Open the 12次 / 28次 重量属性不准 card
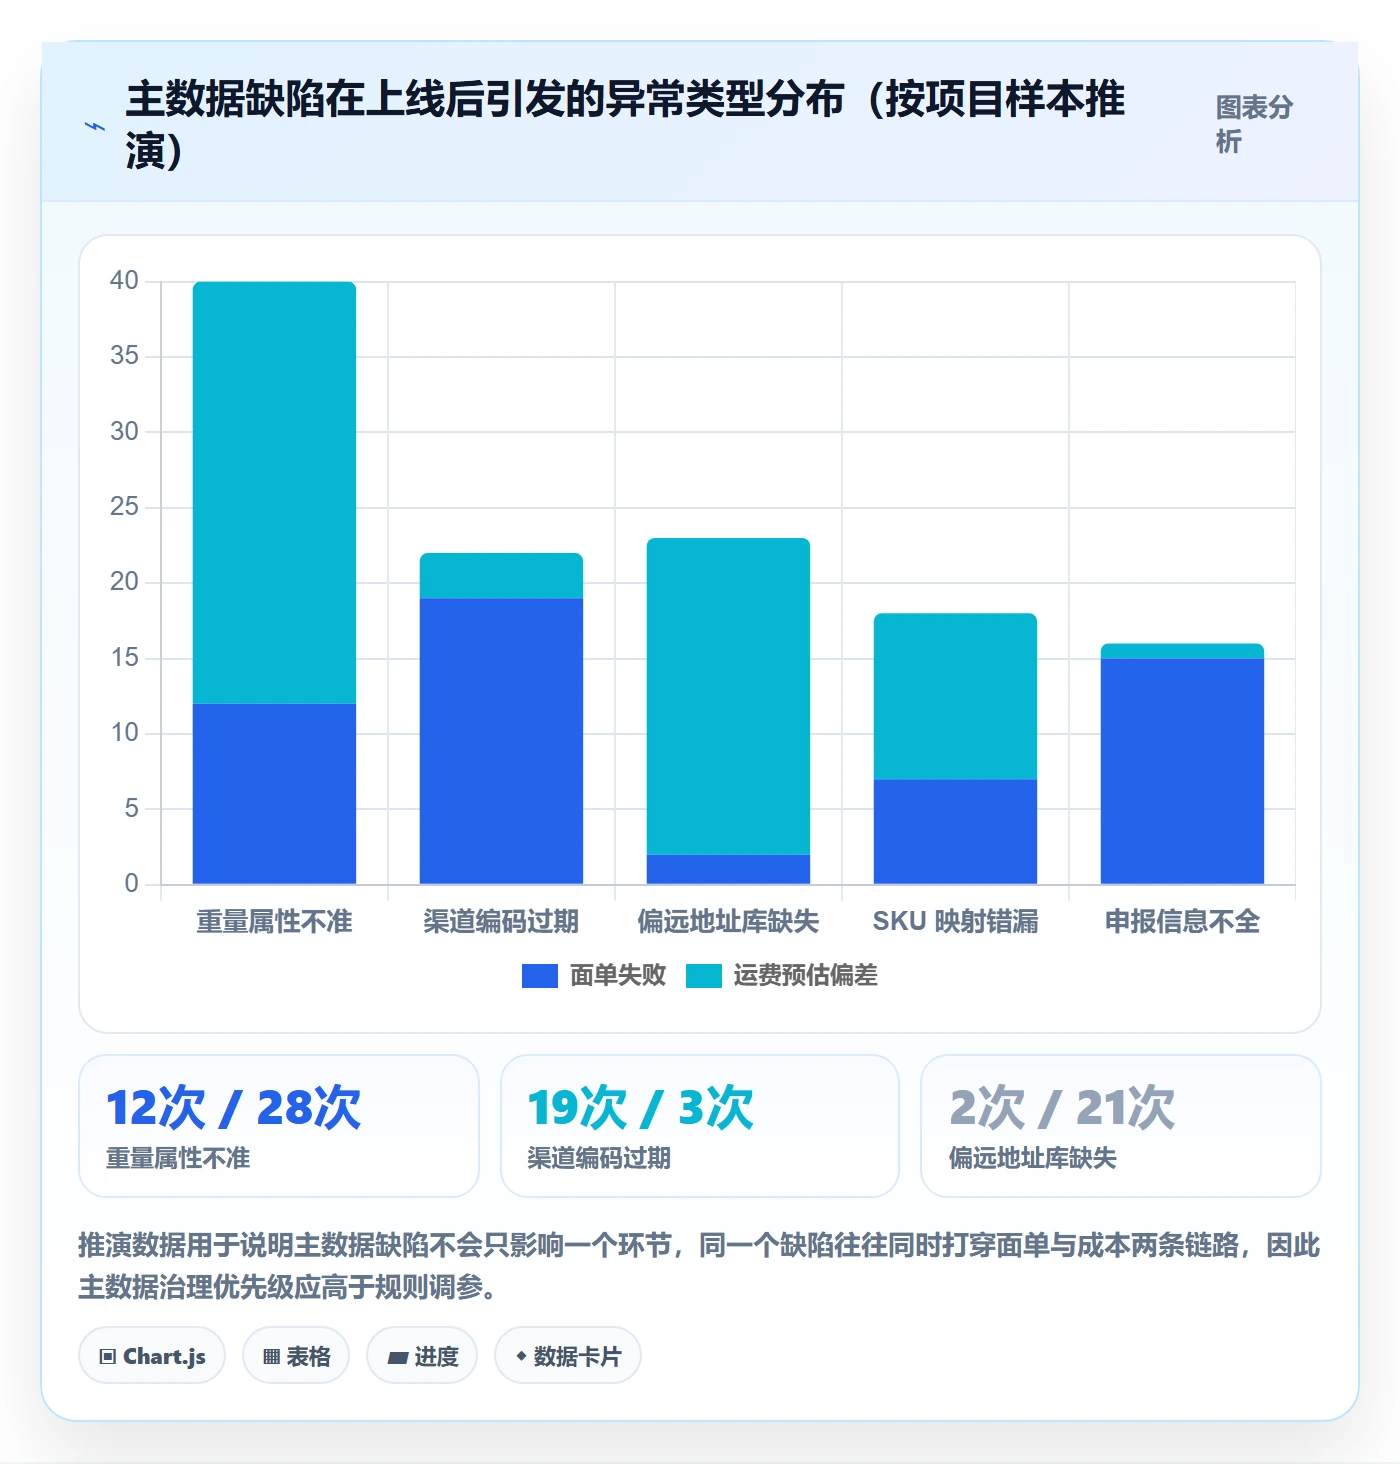The height and width of the screenshot is (1464, 1400). coord(279,1126)
